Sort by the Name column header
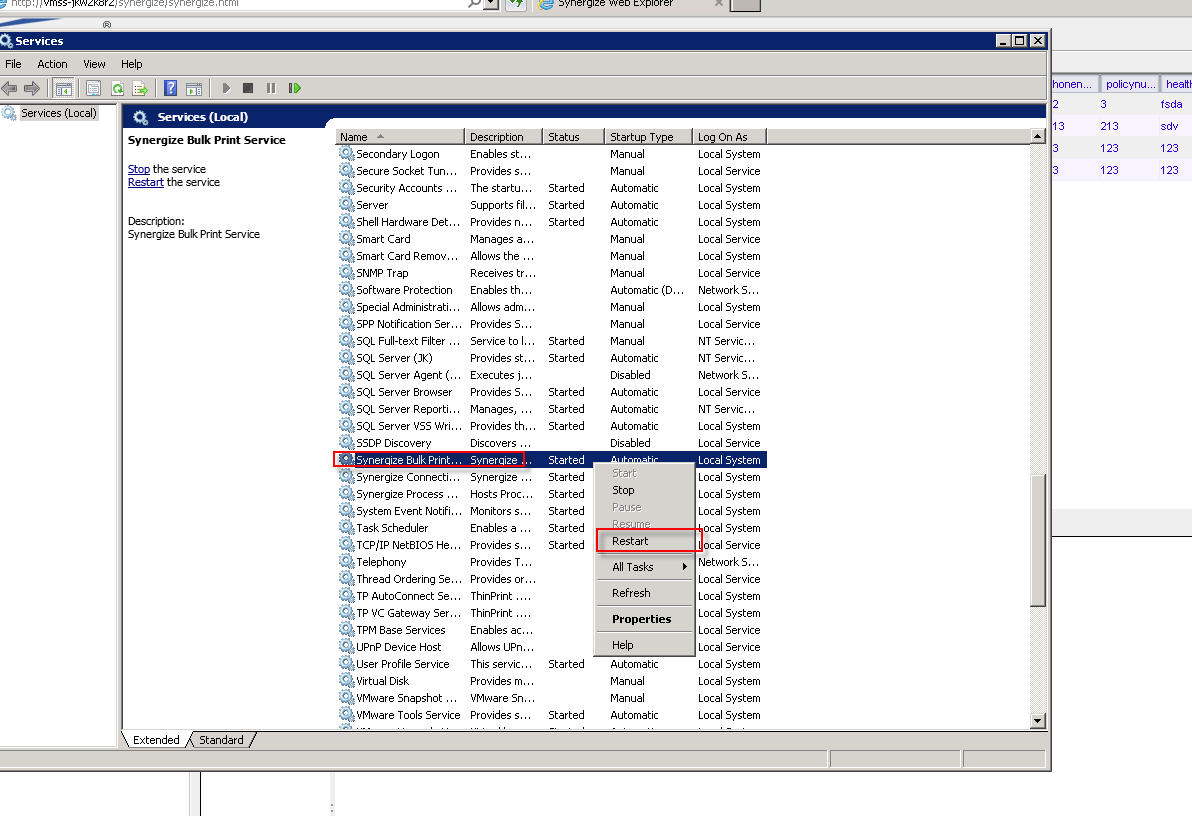Viewport: 1192px width, 816px height. [400, 137]
